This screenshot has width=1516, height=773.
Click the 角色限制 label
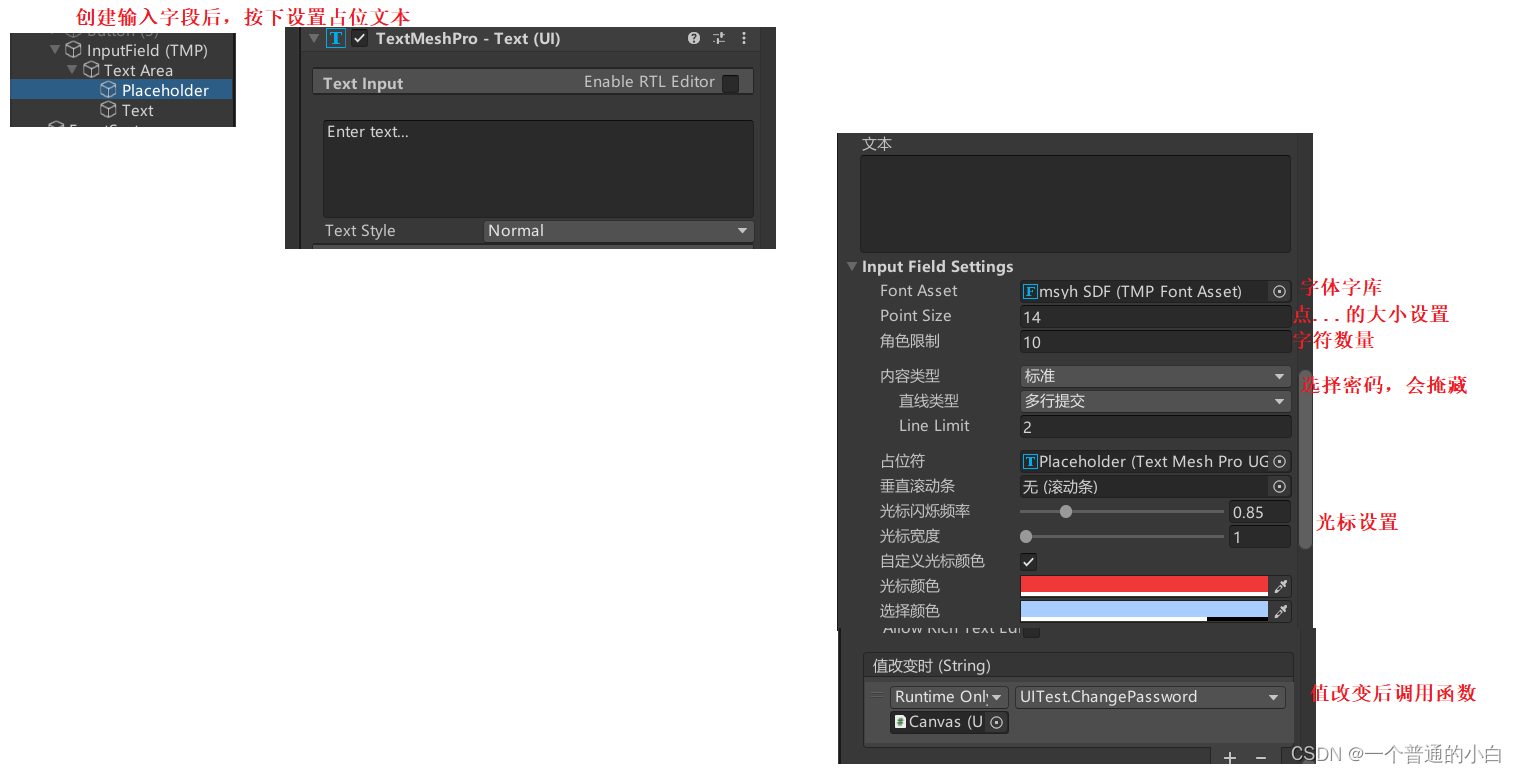click(909, 341)
